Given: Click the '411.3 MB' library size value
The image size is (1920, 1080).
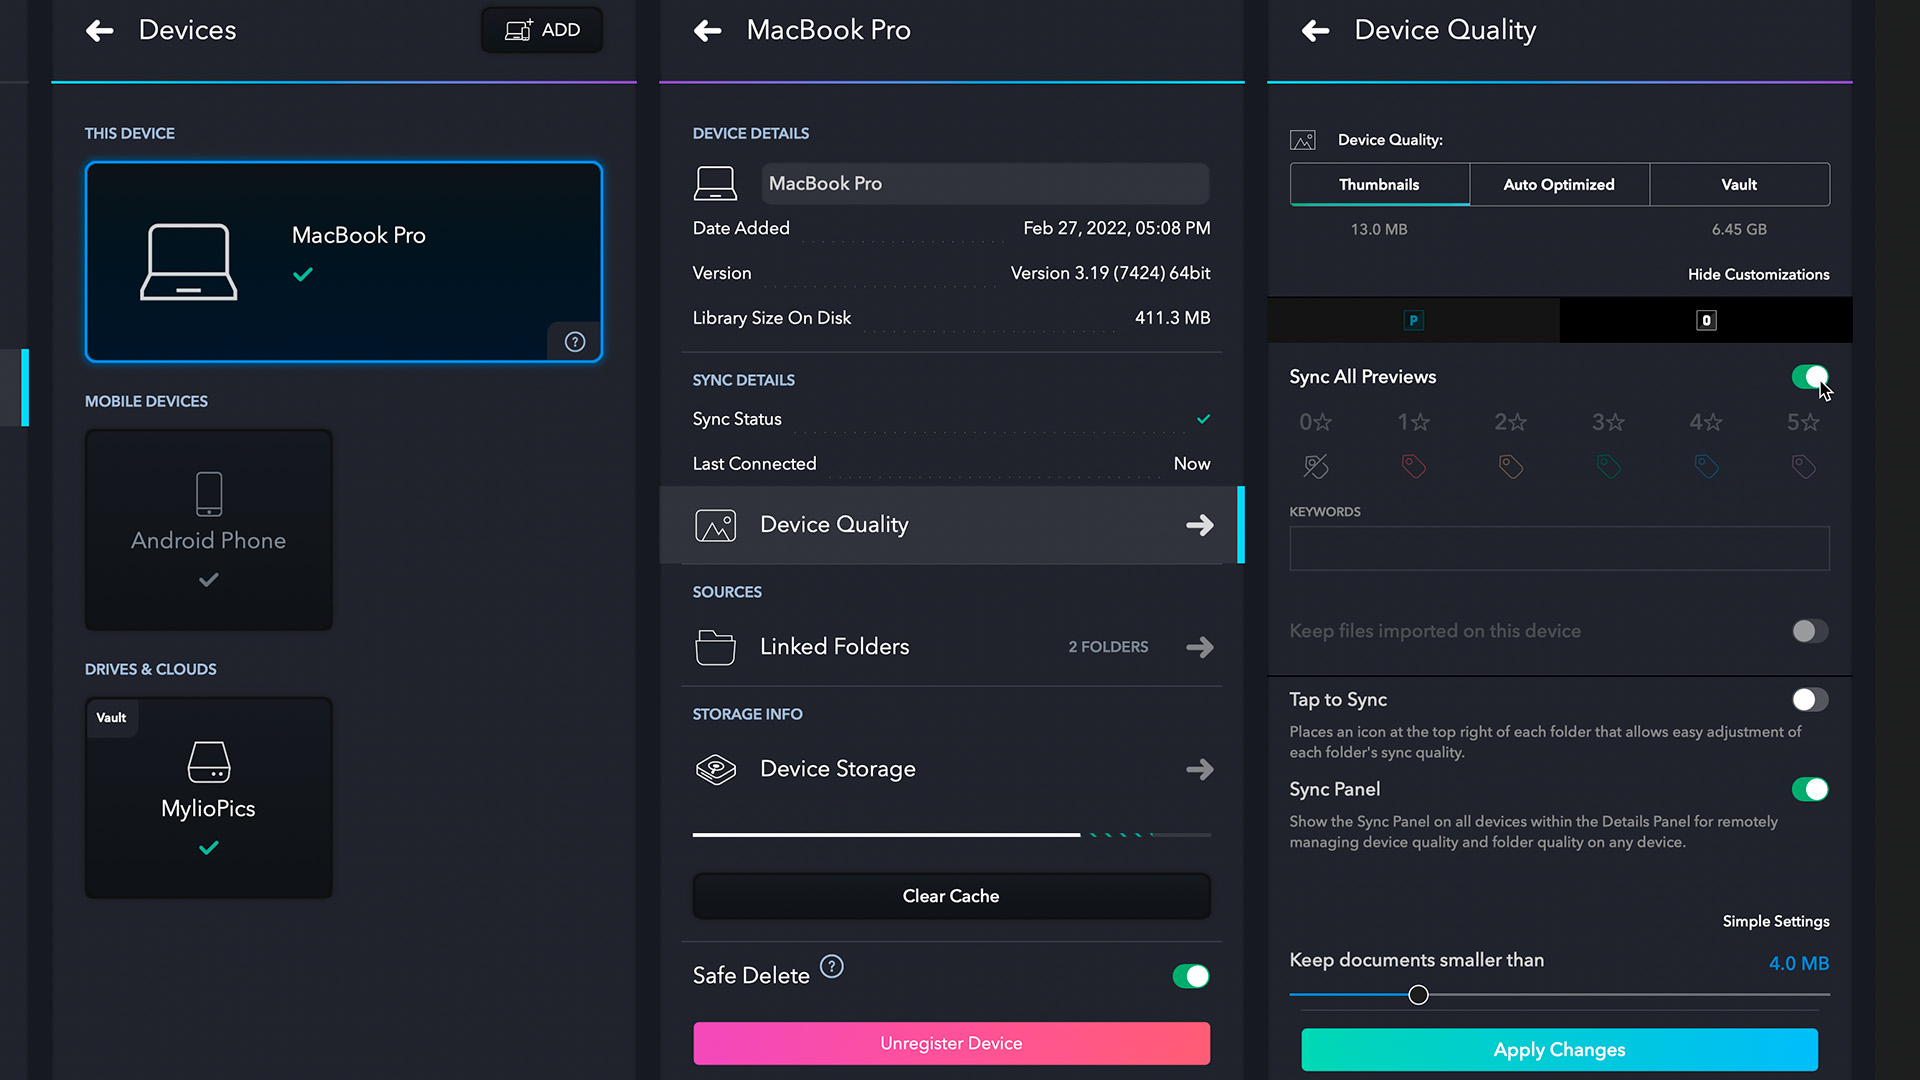Looking at the screenshot, I should (x=1172, y=318).
